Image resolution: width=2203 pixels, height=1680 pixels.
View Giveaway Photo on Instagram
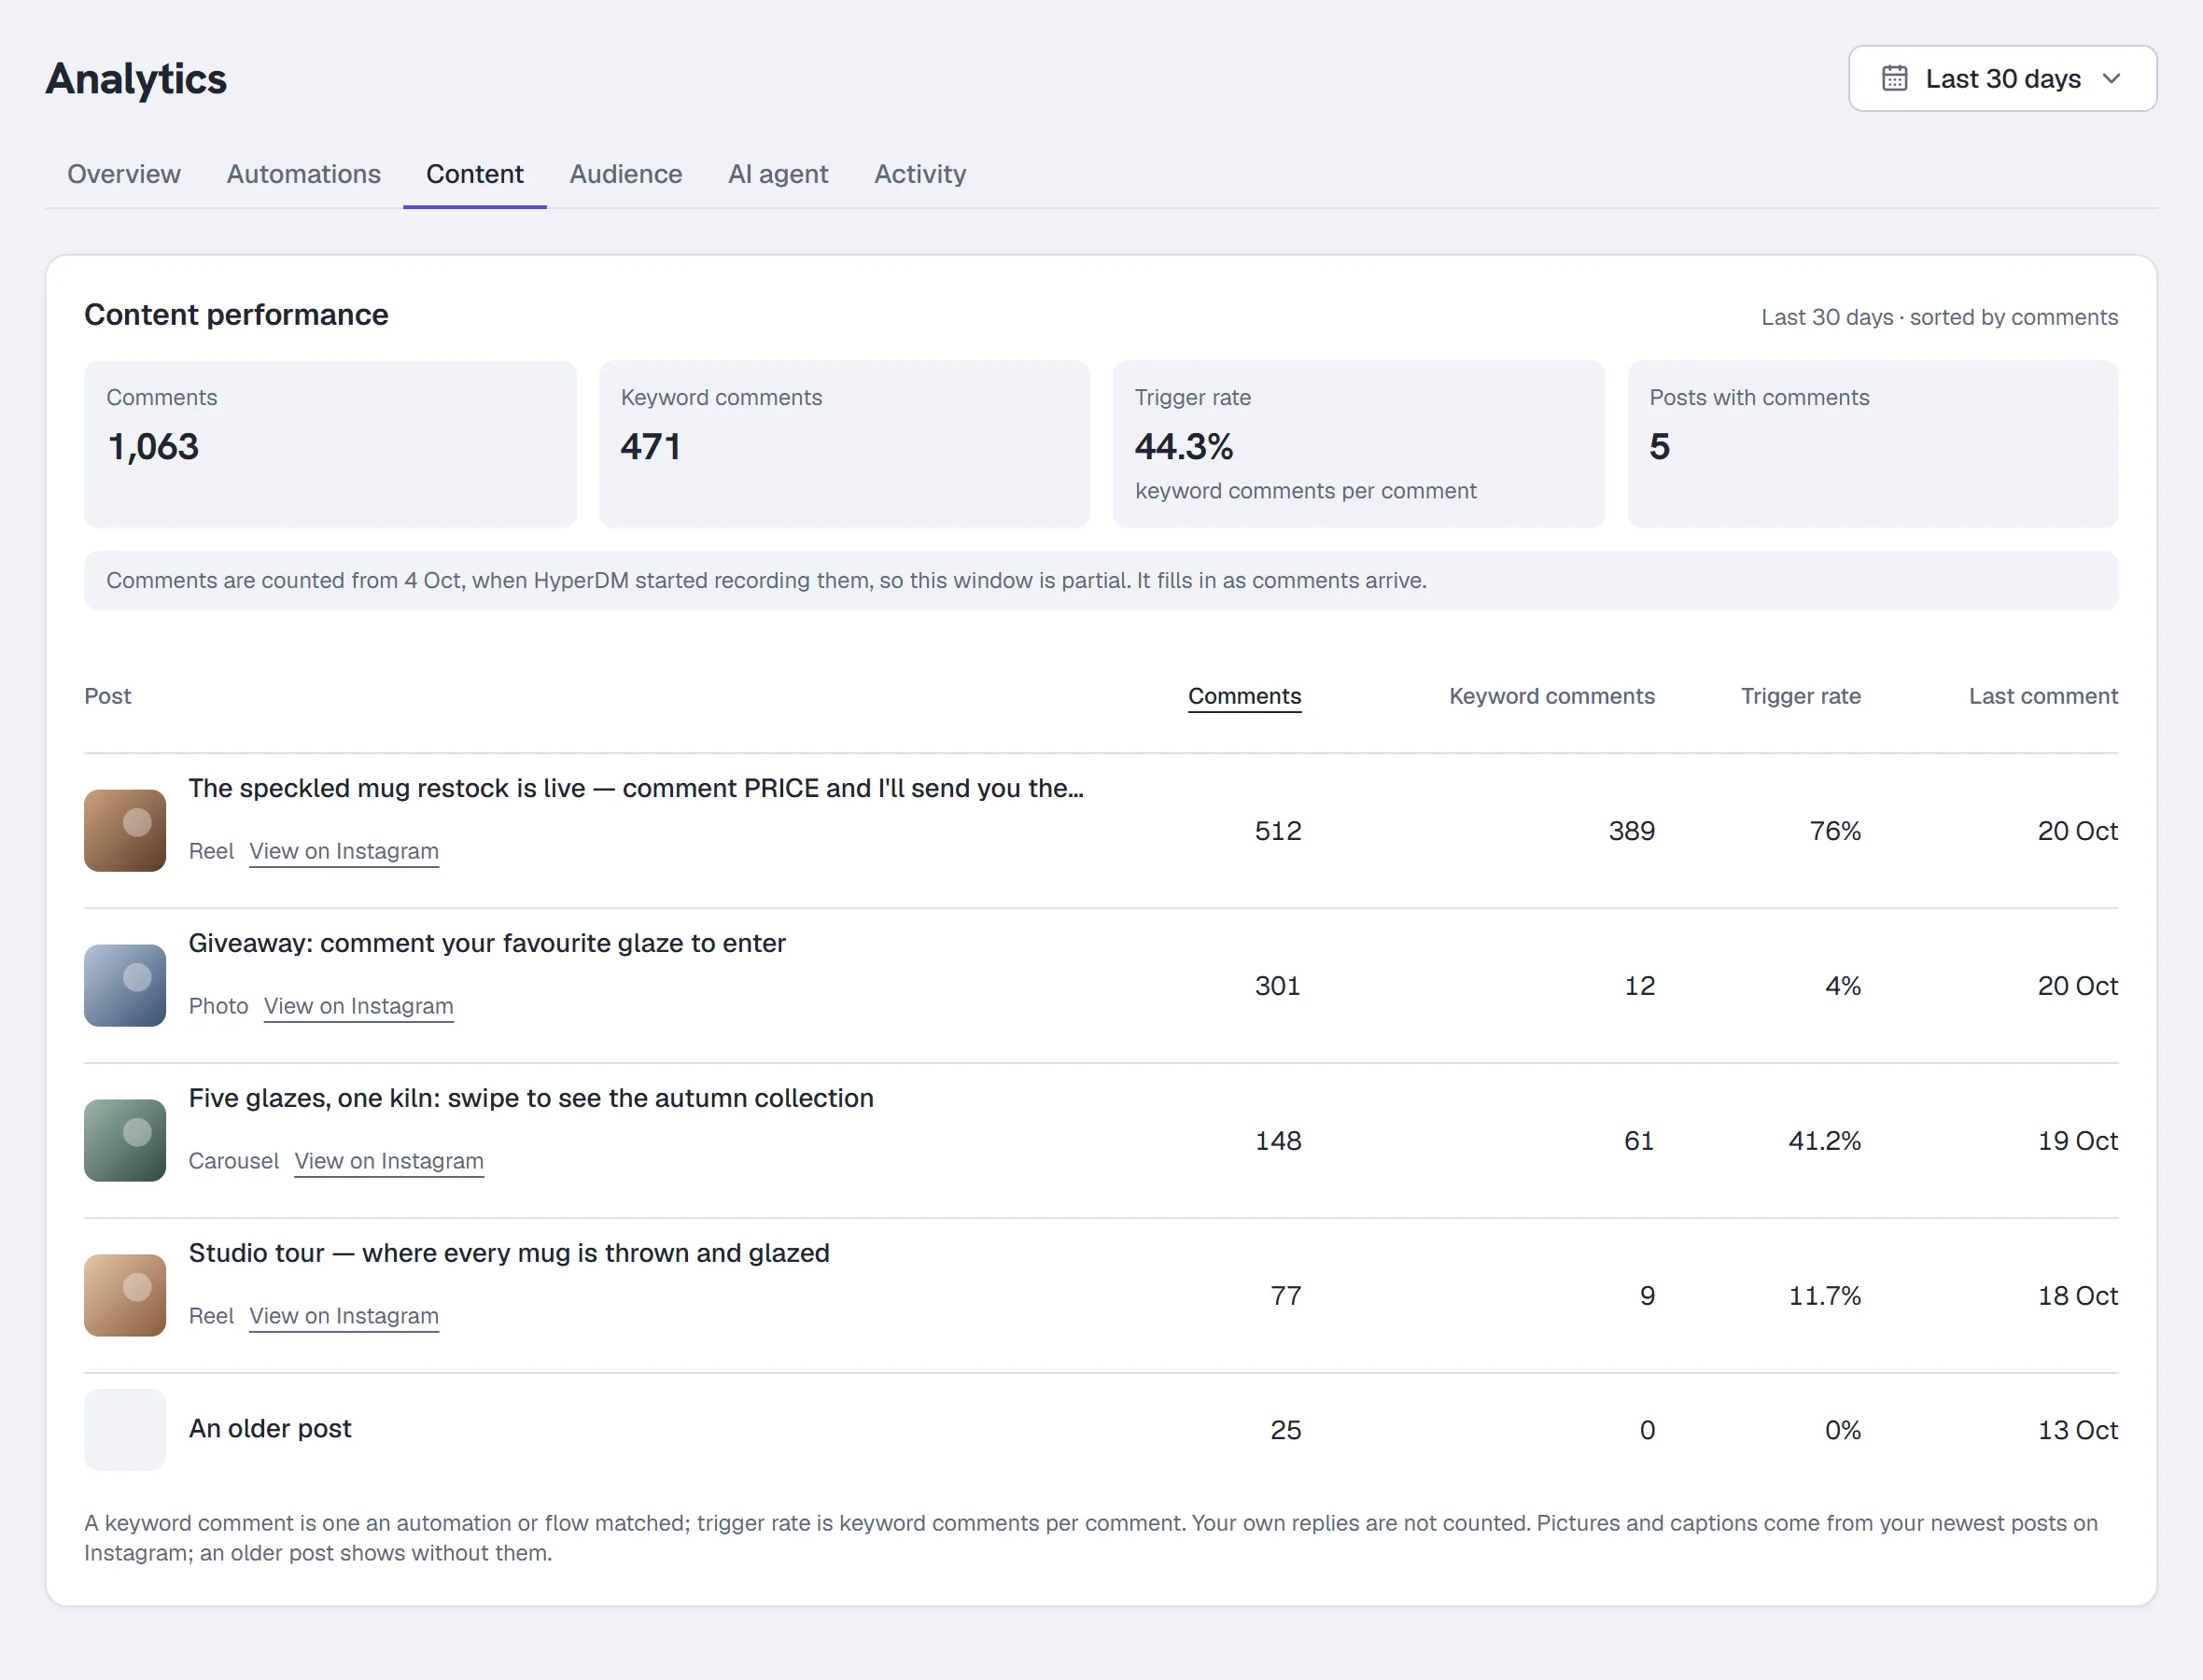point(359,1006)
